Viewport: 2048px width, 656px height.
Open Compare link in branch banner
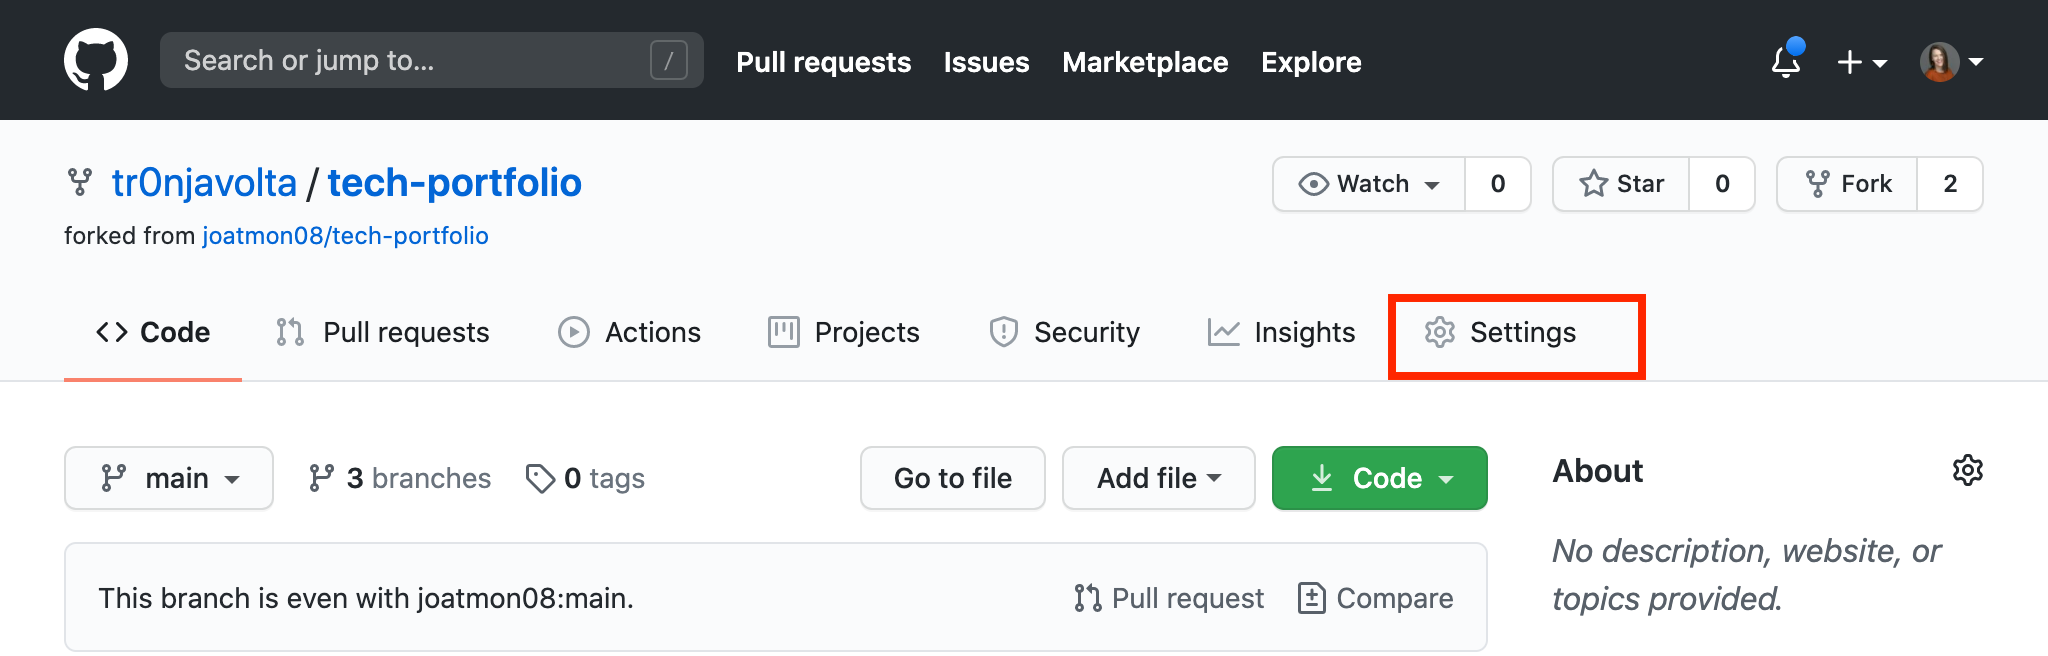(1375, 598)
